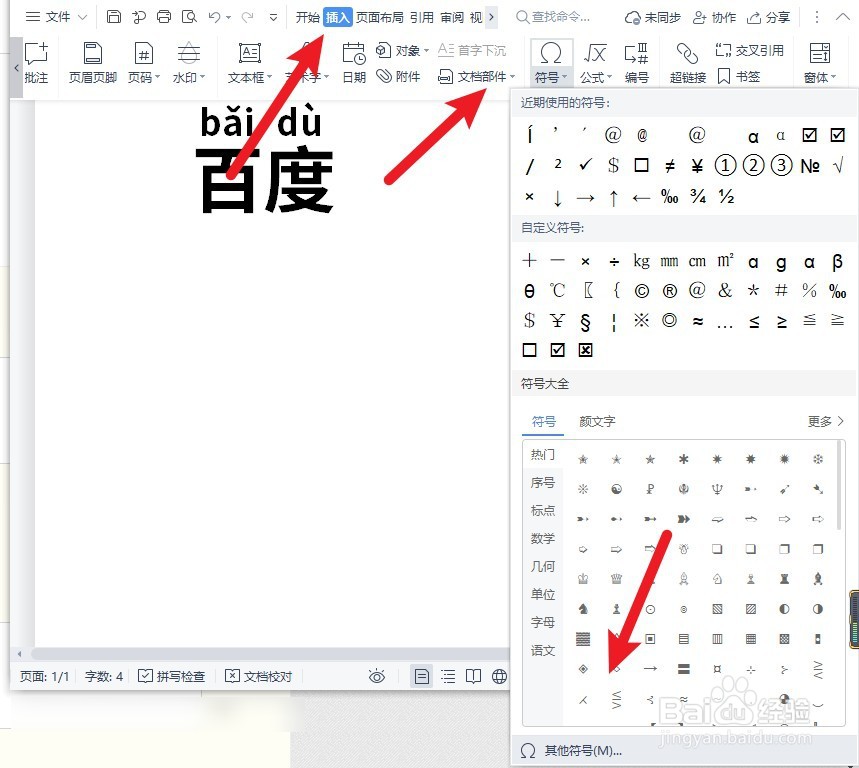This screenshot has width=859, height=768.
Task: Insert the x-marked box symbol in custom symbols
Action: [x=585, y=349]
